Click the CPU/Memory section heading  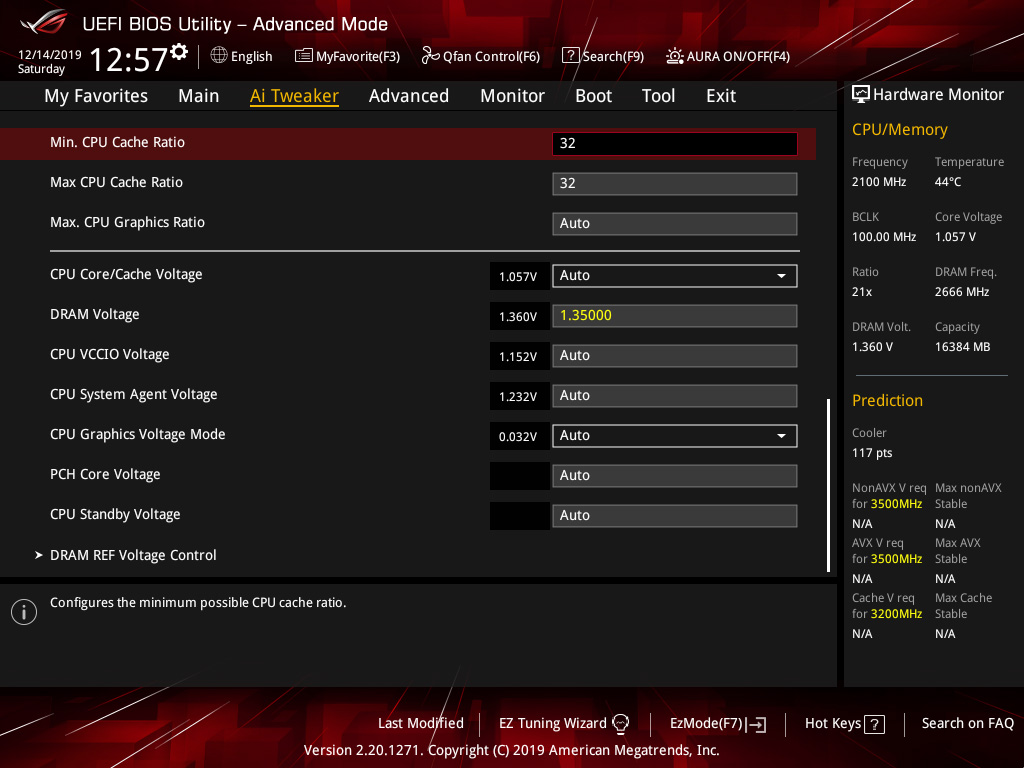[899, 129]
